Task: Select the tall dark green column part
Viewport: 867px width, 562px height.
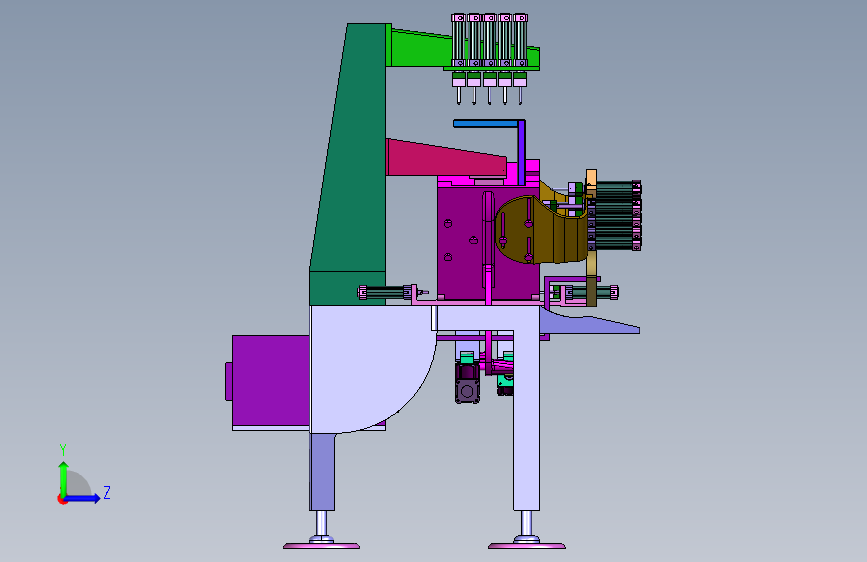Action: click(x=354, y=166)
